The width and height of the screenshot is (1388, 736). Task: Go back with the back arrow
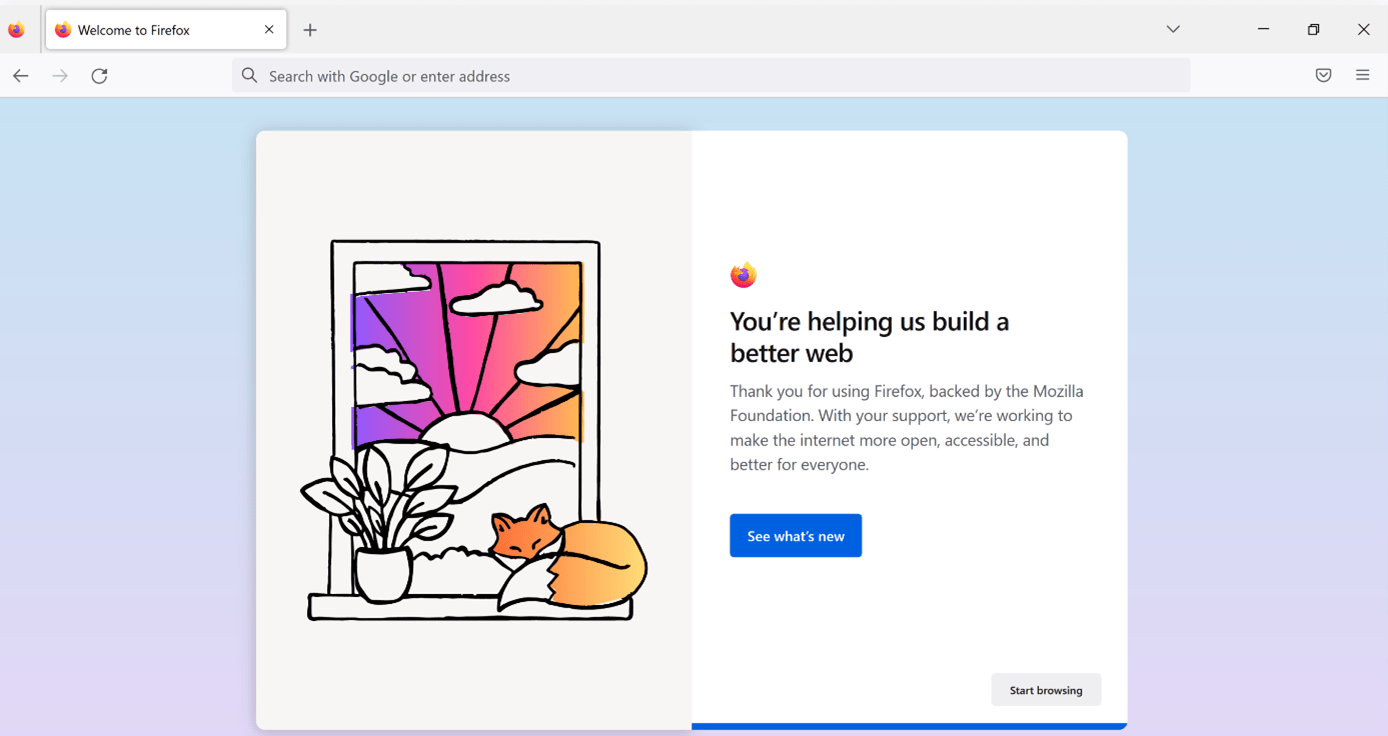click(x=21, y=76)
